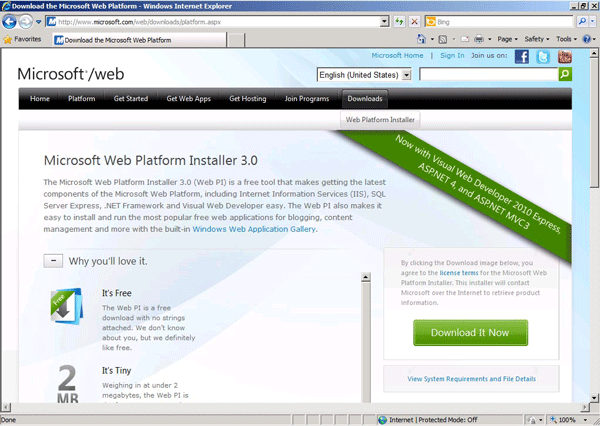Open the English (United States) language dropdown
The image size is (600, 426).
point(364,75)
